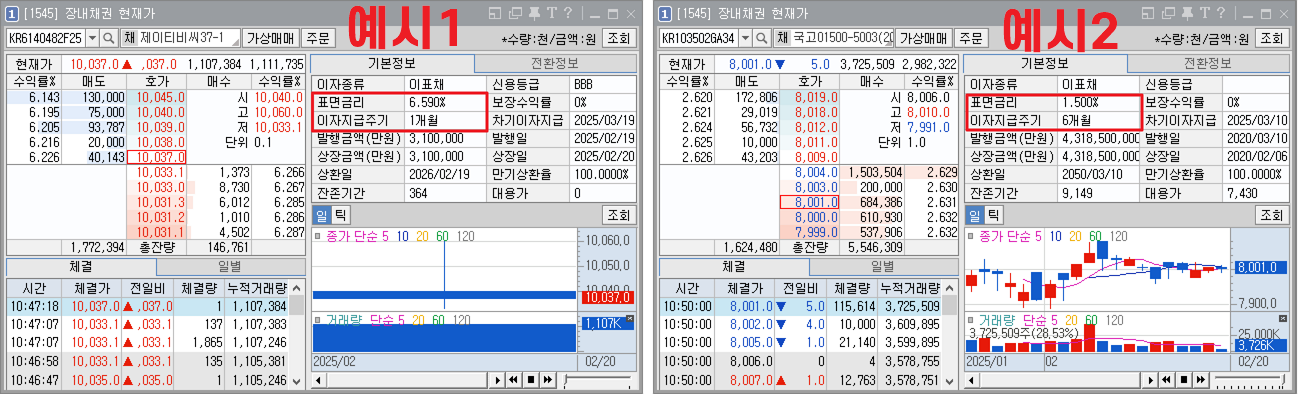Toggle 종가 단순 indicator marker in right chart
The width and height of the screenshot is (1301, 394).
click(972, 237)
